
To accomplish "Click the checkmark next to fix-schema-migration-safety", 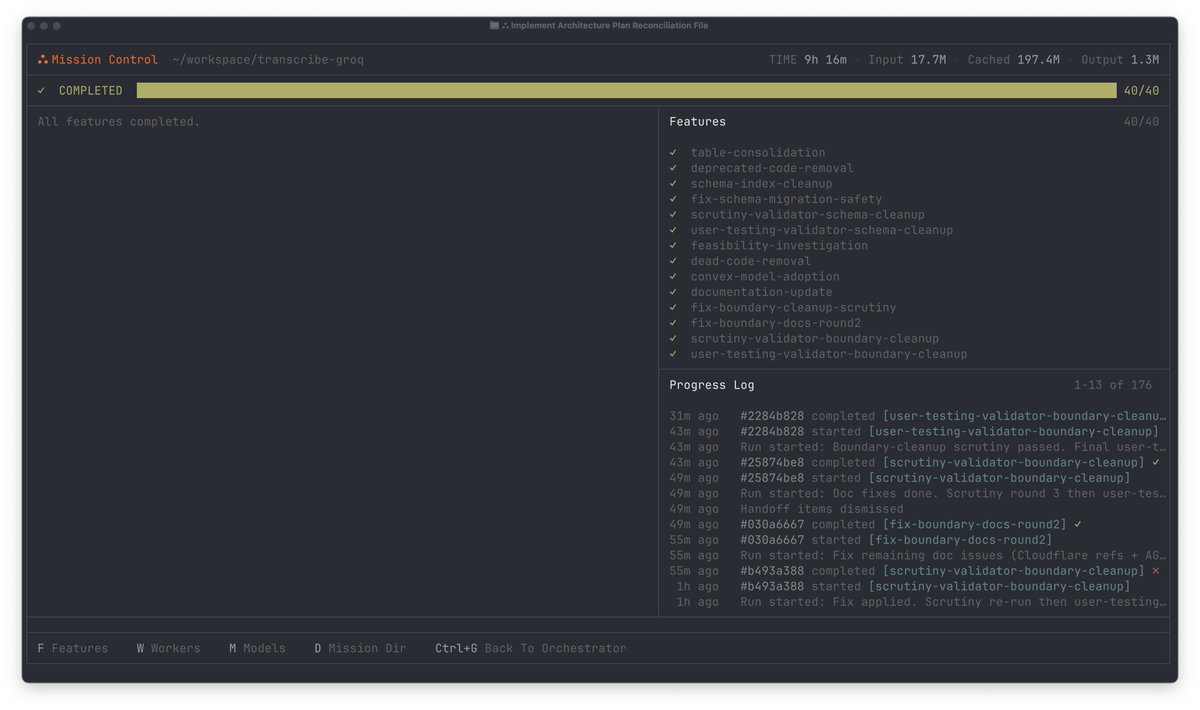I will pos(673,200).
